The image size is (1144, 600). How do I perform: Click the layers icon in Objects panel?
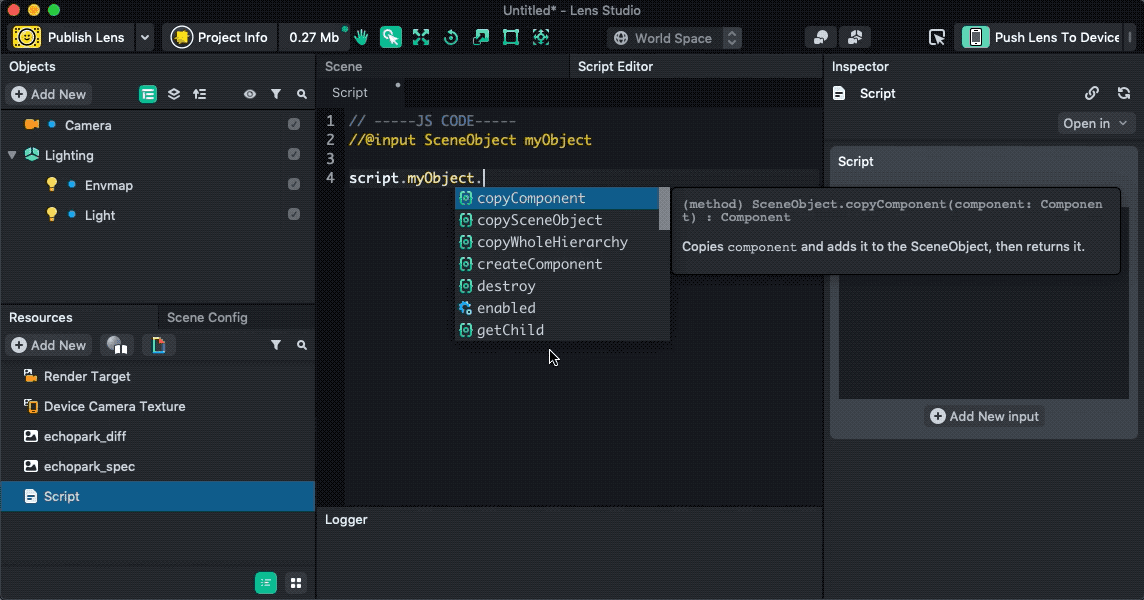pos(174,94)
